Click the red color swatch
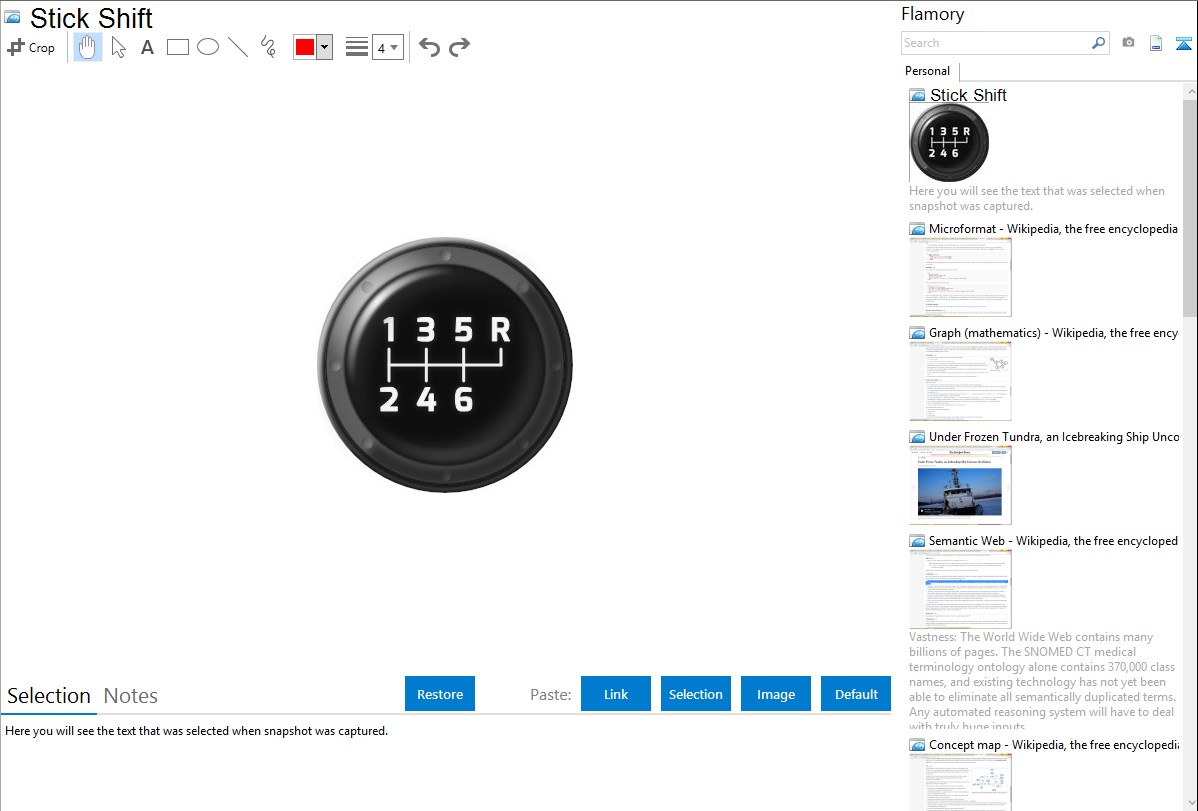This screenshot has width=1198, height=811. [x=305, y=47]
